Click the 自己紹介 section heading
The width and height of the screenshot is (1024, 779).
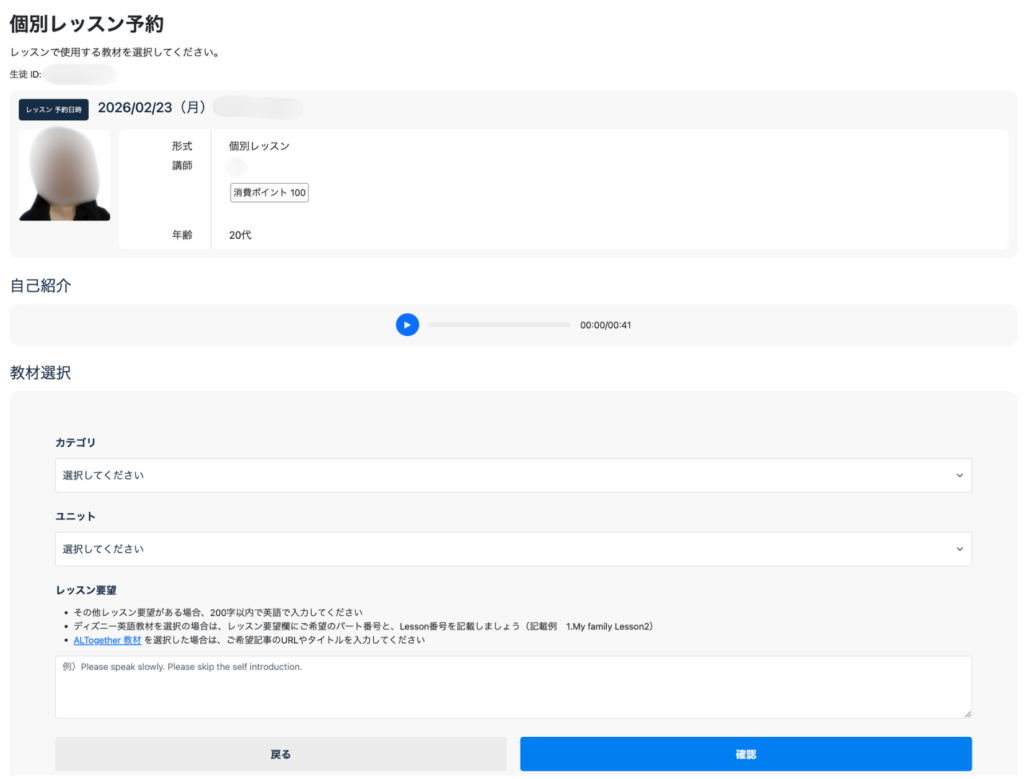coord(40,285)
